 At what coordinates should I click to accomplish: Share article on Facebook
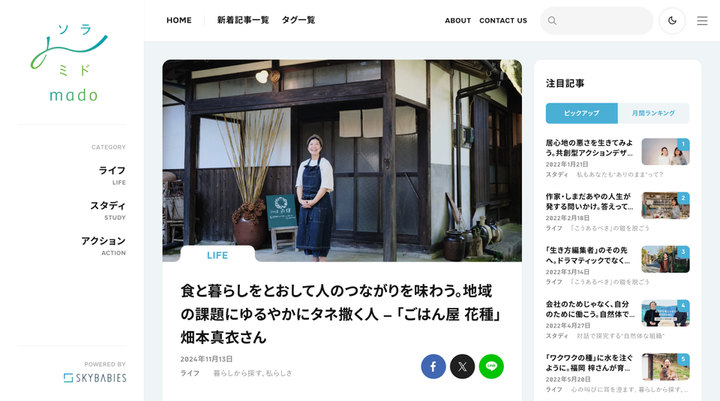433,367
